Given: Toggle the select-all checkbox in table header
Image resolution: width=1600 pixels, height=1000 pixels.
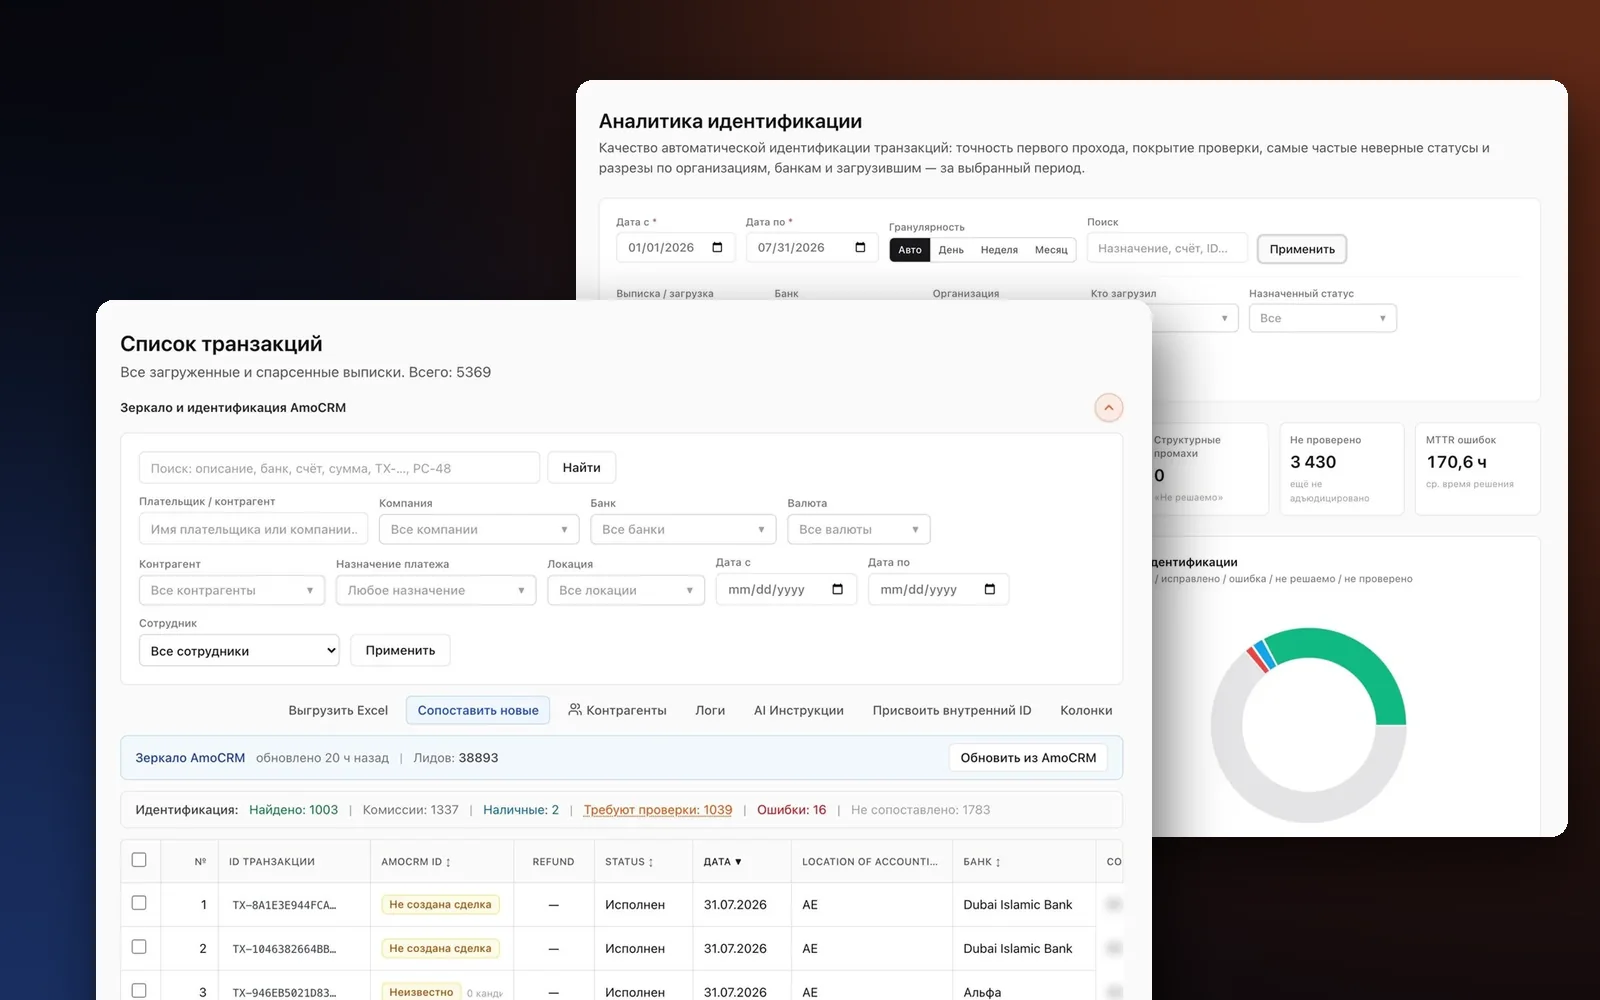Looking at the screenshot, I should (139, 860).
